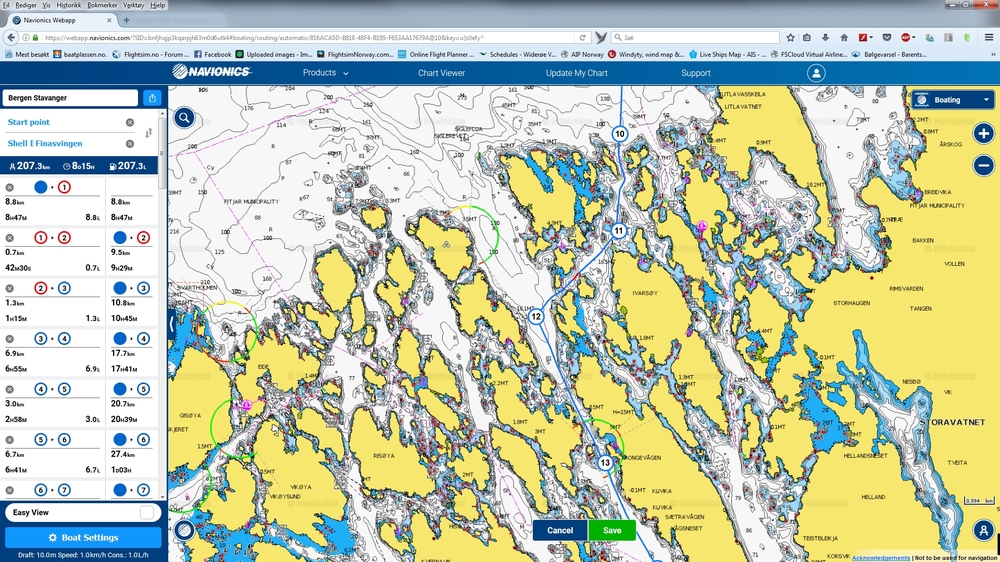Screen dimensions: 1000x562
Task: Select waypoint 11 marker on map
Action: [619, 231]
